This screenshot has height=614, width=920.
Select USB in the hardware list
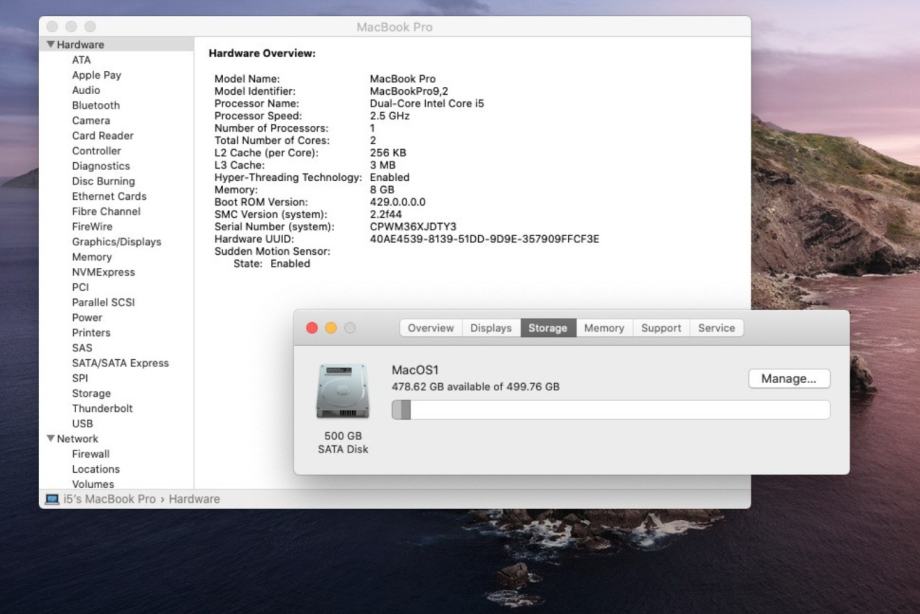click(x=82, y=423)
